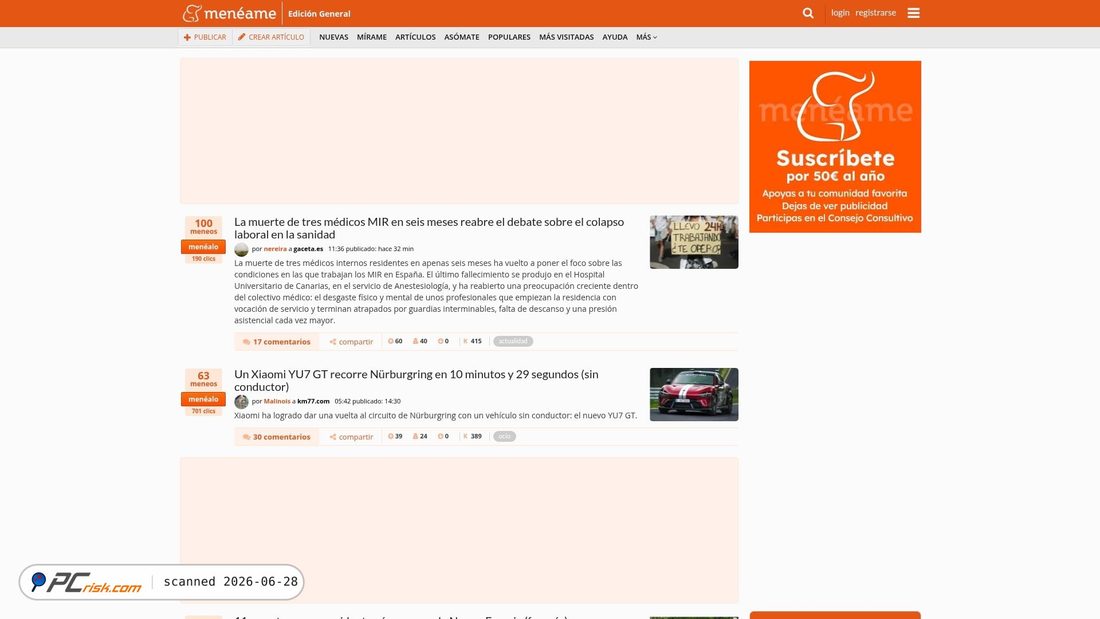Screen dimensions: 1100x619
Task: Open the Xiaomi YU7 GT Nürburgring headline
Action: click(x=417, y=380)
